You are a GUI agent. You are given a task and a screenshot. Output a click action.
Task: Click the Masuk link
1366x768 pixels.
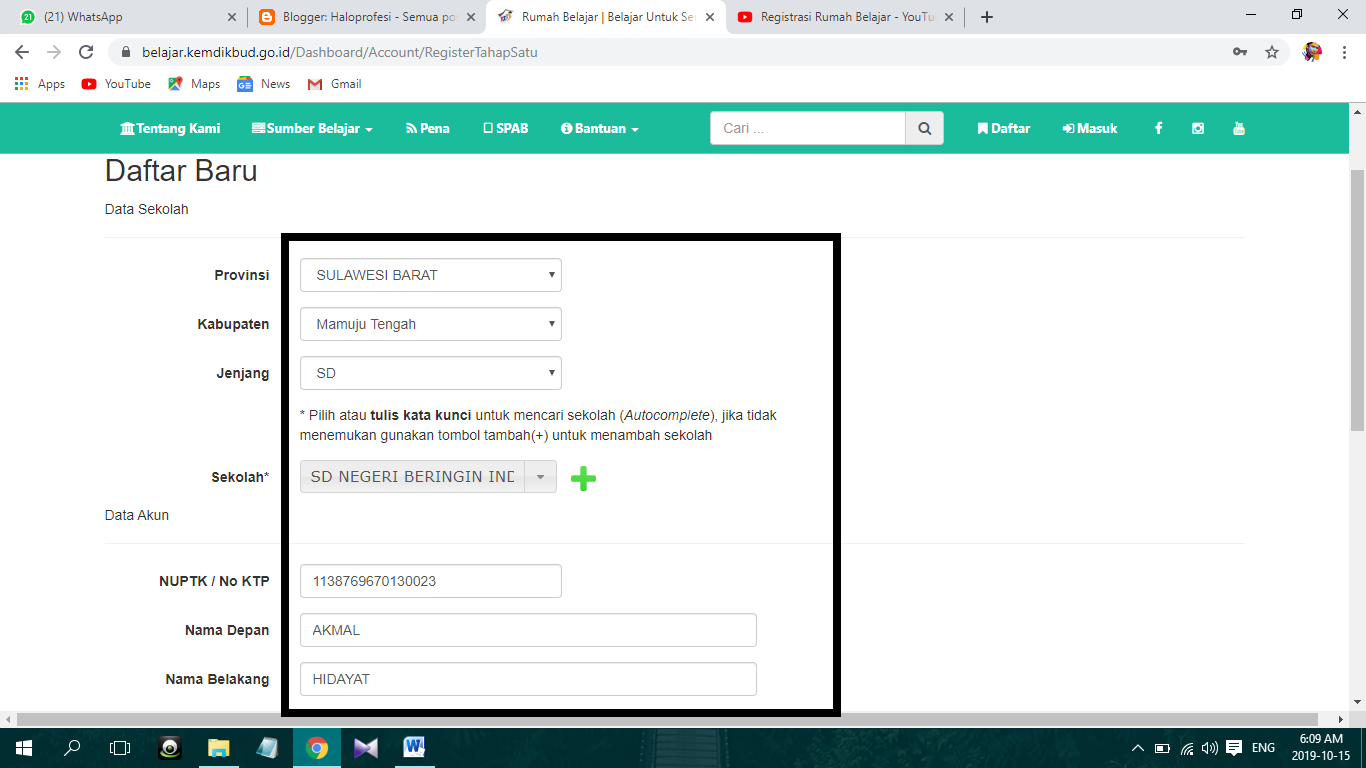[x=1089, y=128]
